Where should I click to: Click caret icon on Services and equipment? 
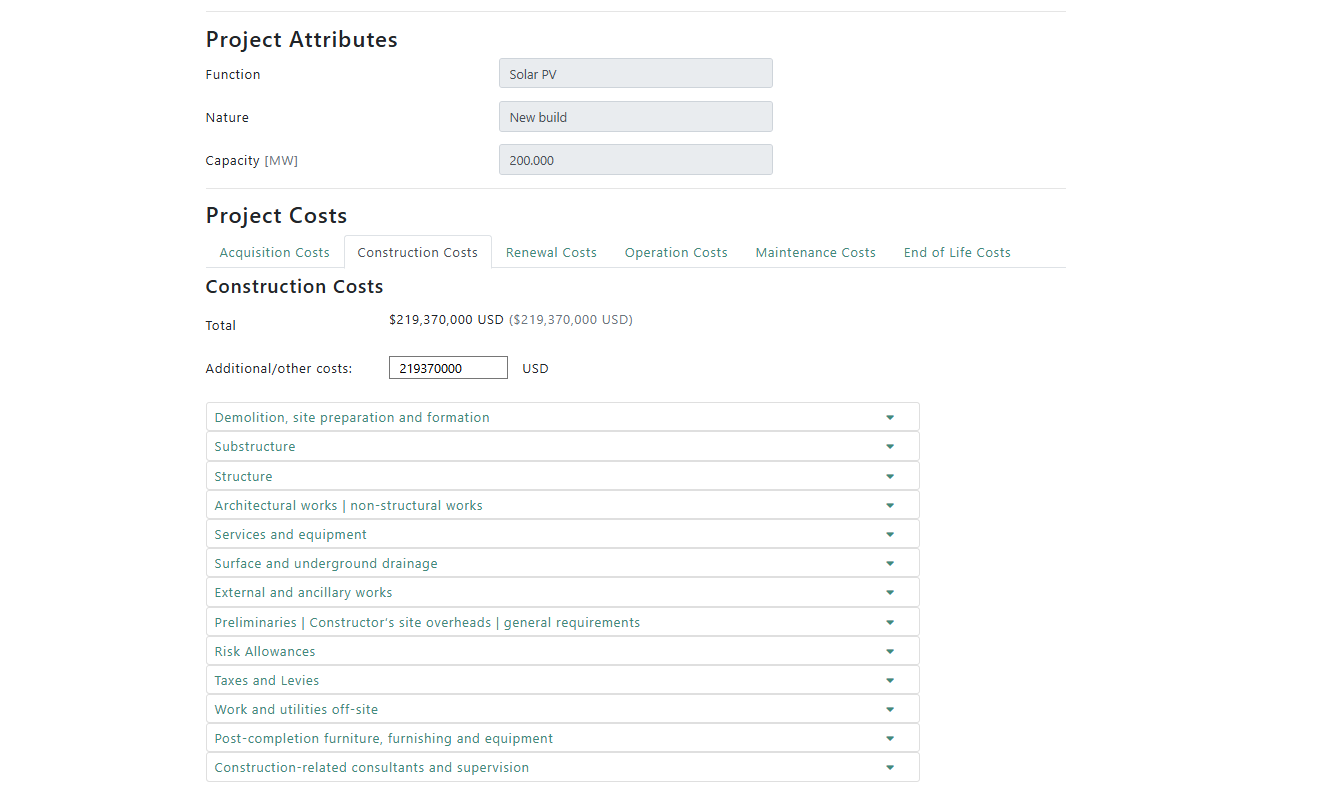tap(889, 535)
